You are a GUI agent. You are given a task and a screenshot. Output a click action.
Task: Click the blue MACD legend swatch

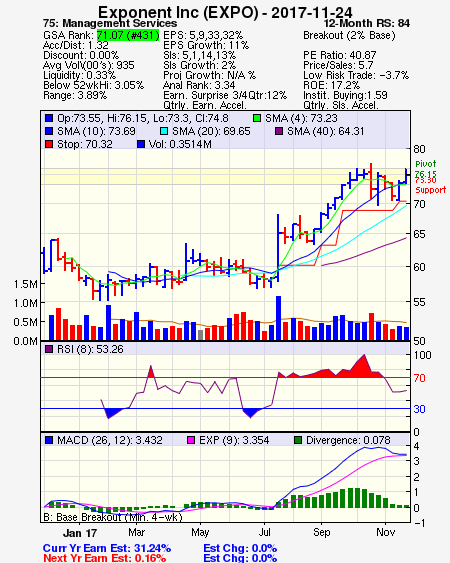(x=49, y=440)
